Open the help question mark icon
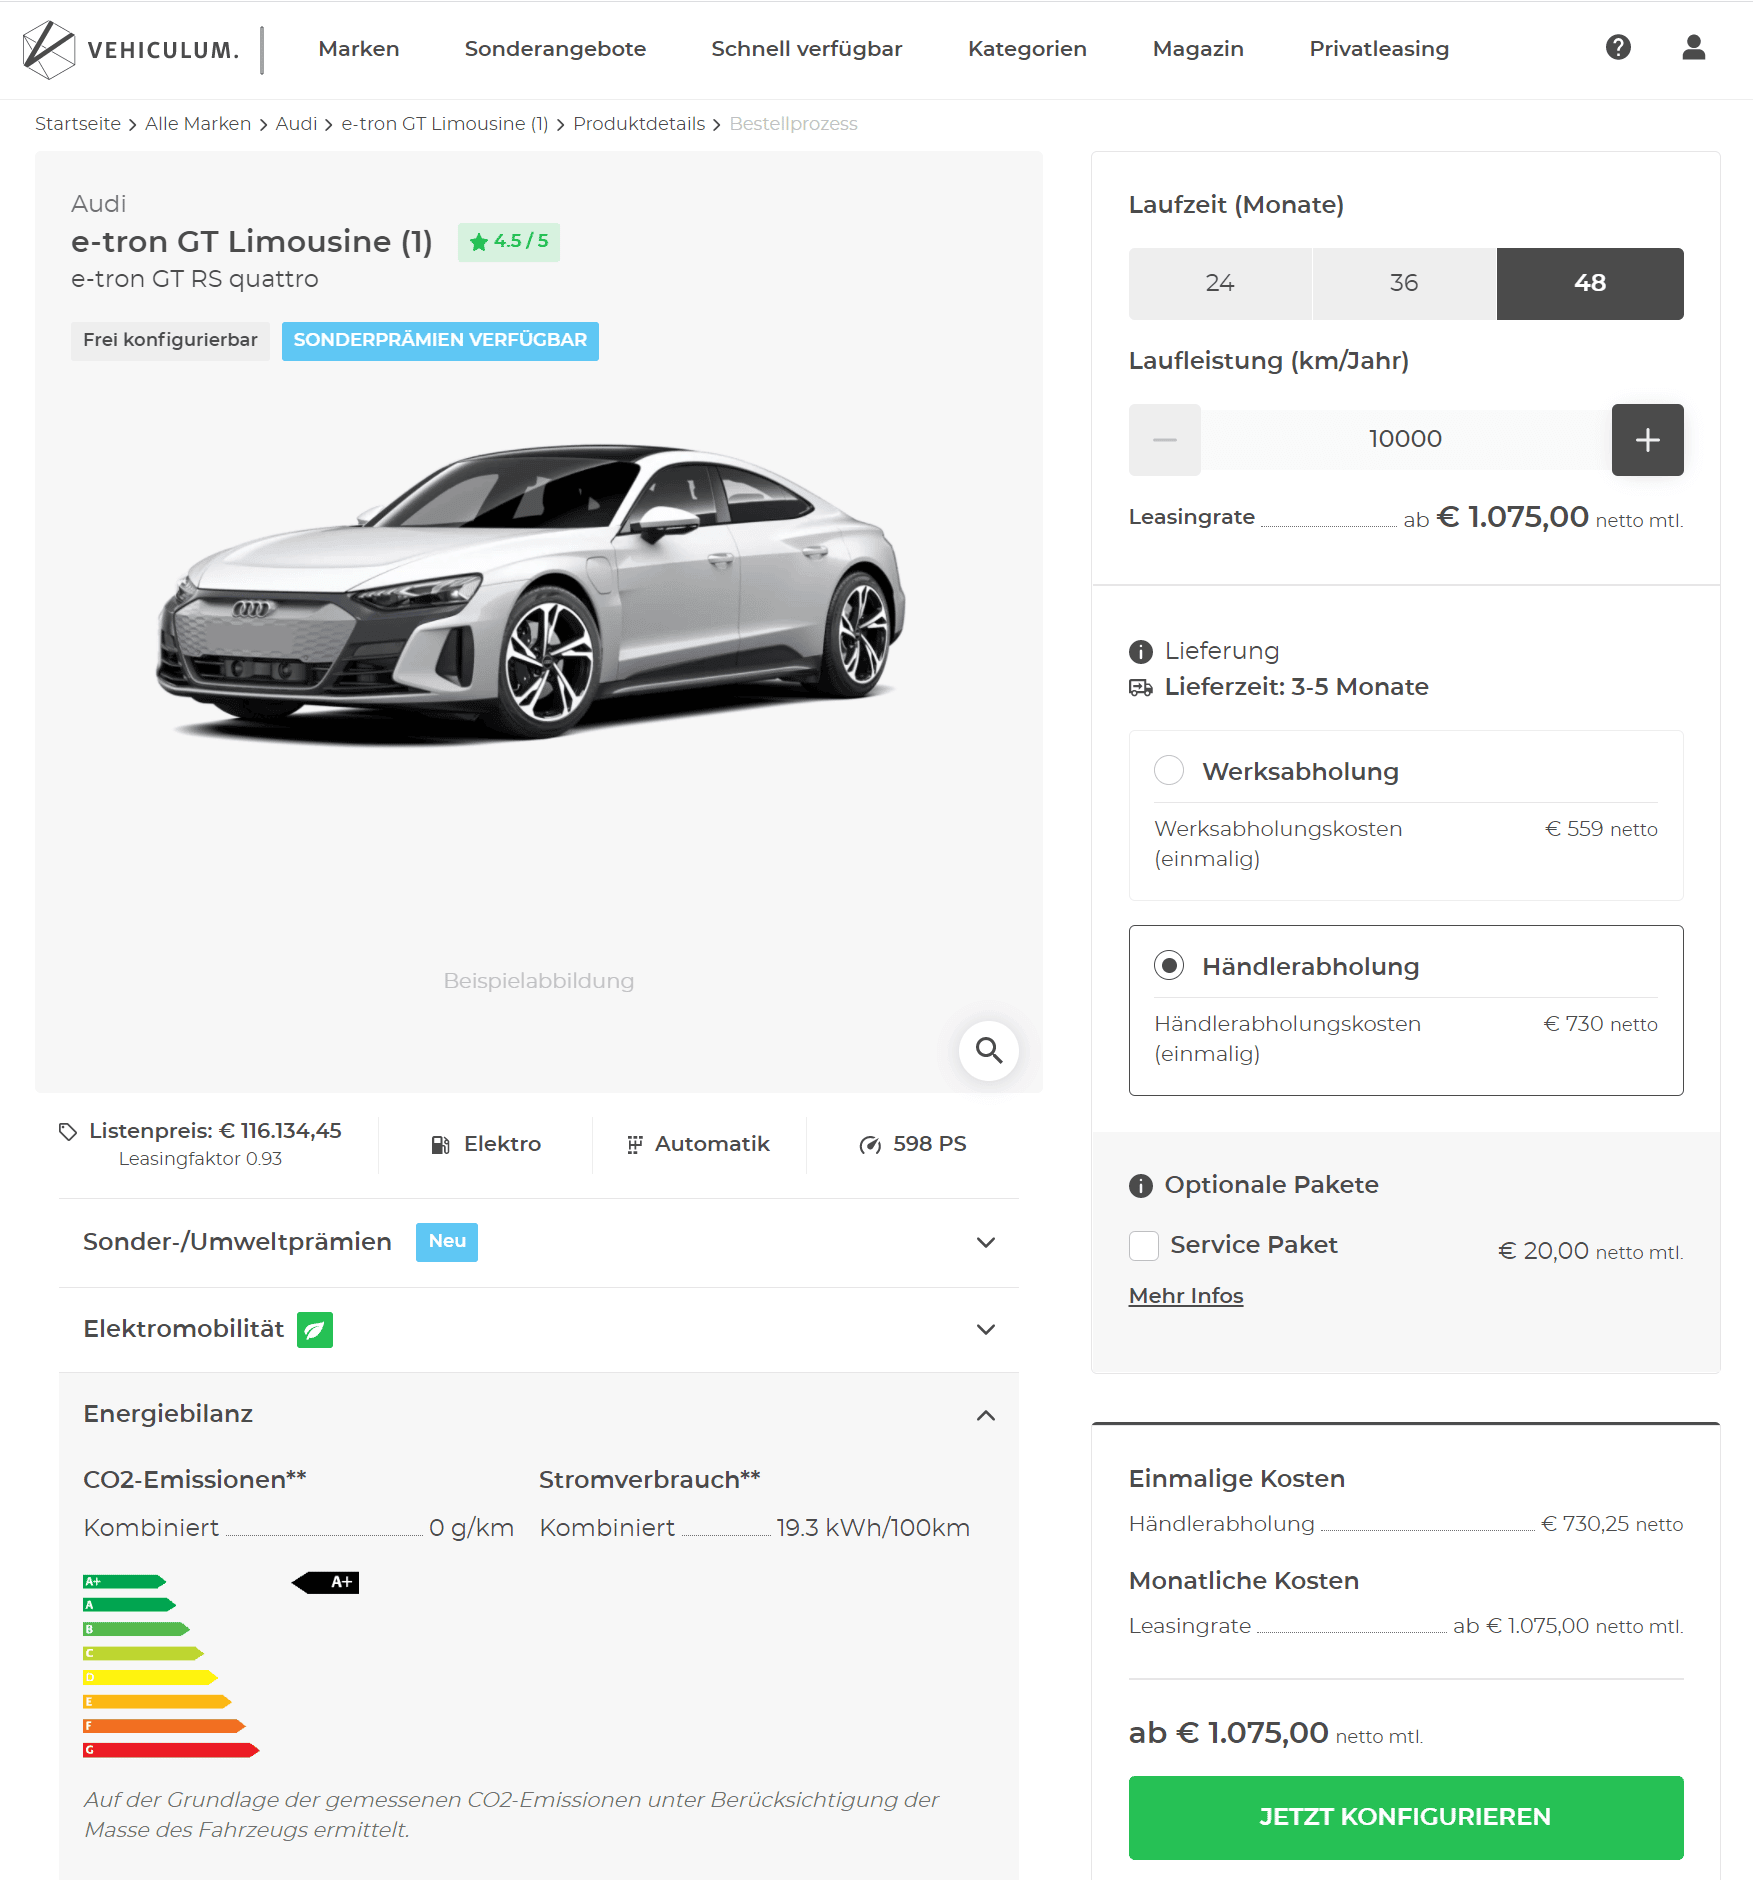Screen dimensions: 1753x1880 [1618, 47]
